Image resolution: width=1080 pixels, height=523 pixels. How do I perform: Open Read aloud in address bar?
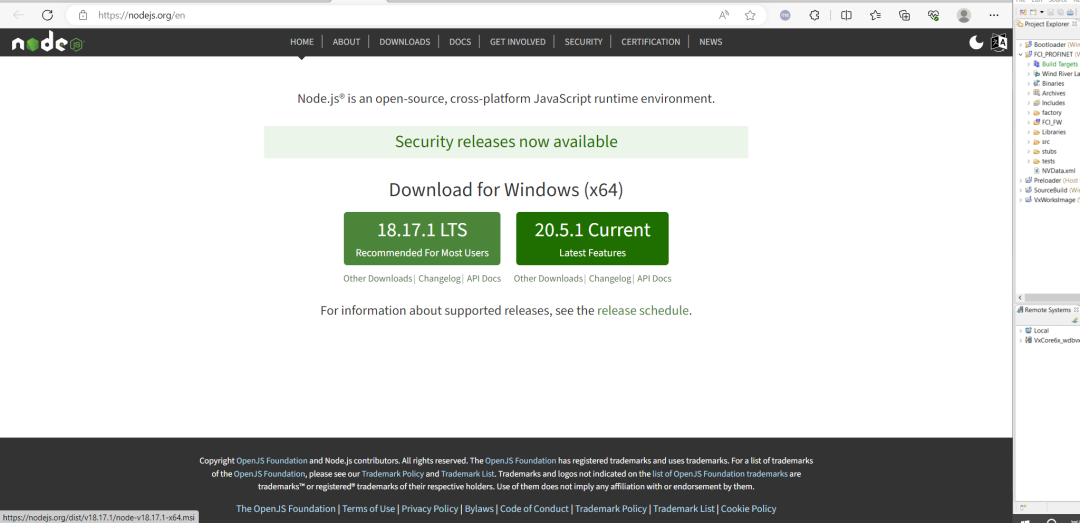coord(724,15)
